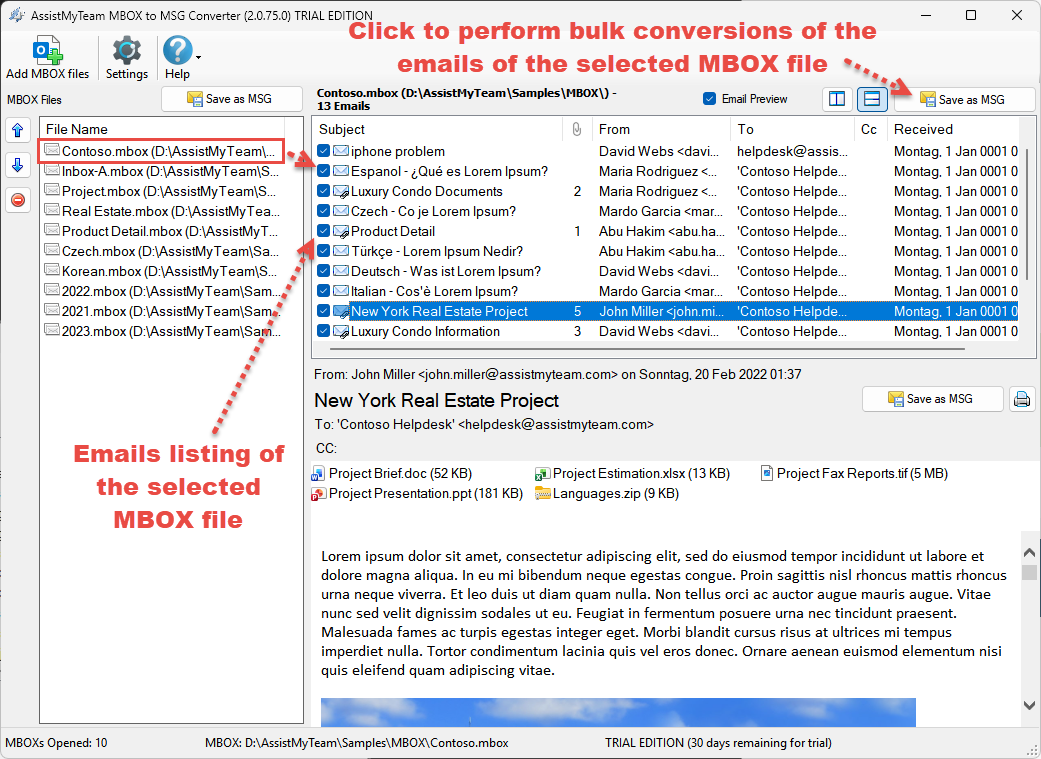This screenshot has width=1041, height=759.
Task: Uncheck the Email Preview checkbox
Action: (x=708, y=99)
